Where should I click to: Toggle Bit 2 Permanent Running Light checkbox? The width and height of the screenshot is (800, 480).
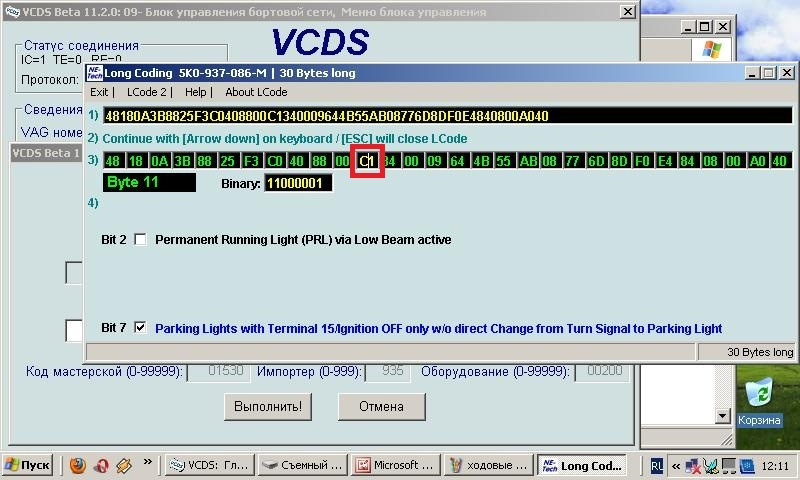click(140, 239)
